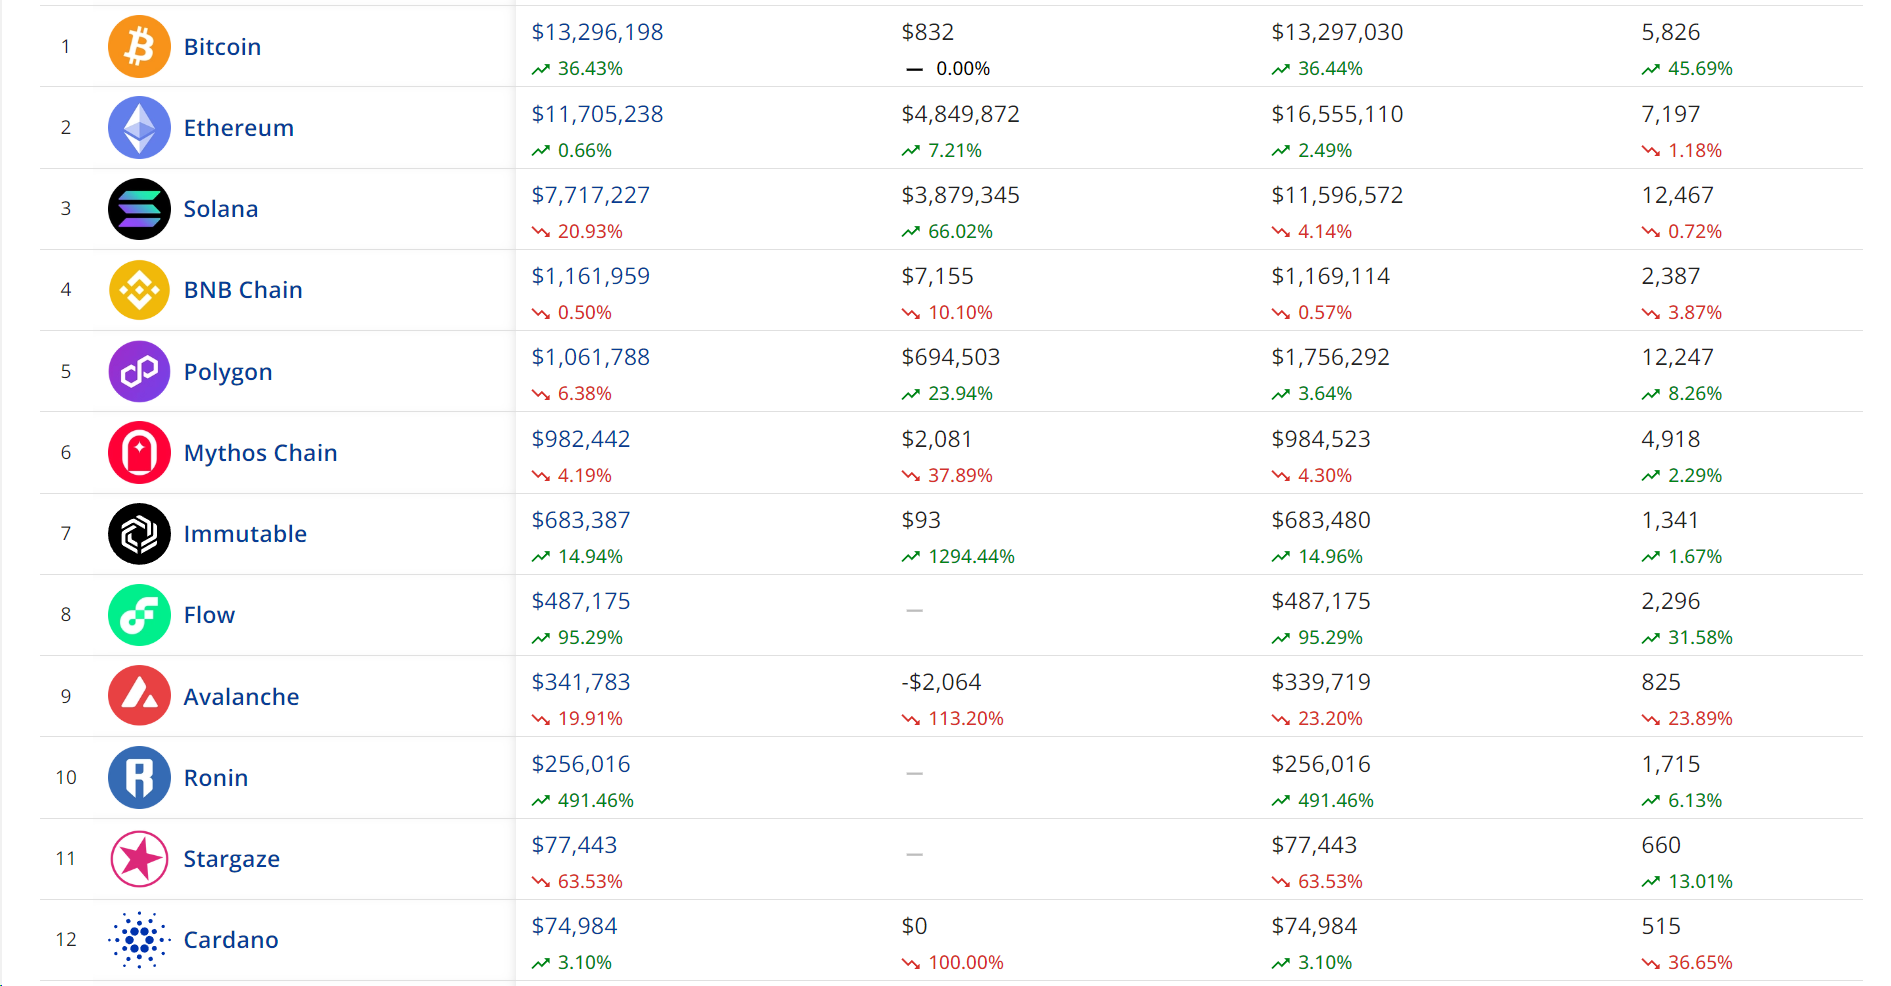Click the Cardano dotted logo icon

(x=139, y=939)
